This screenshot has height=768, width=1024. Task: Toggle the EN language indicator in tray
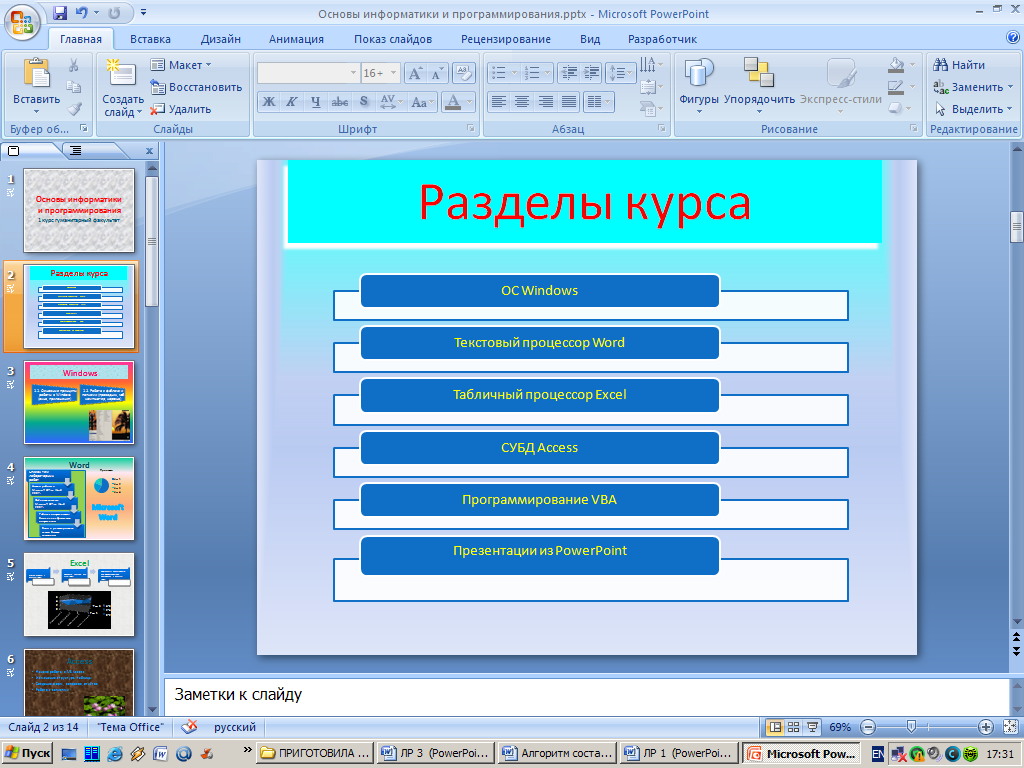878,754
